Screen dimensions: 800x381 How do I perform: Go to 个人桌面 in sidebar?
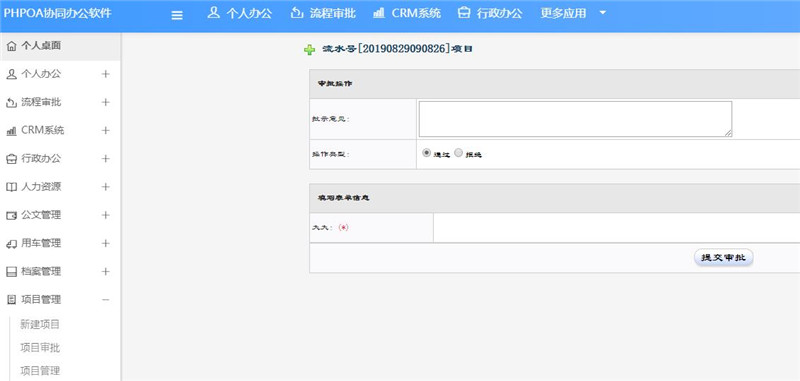pos(41,46)
